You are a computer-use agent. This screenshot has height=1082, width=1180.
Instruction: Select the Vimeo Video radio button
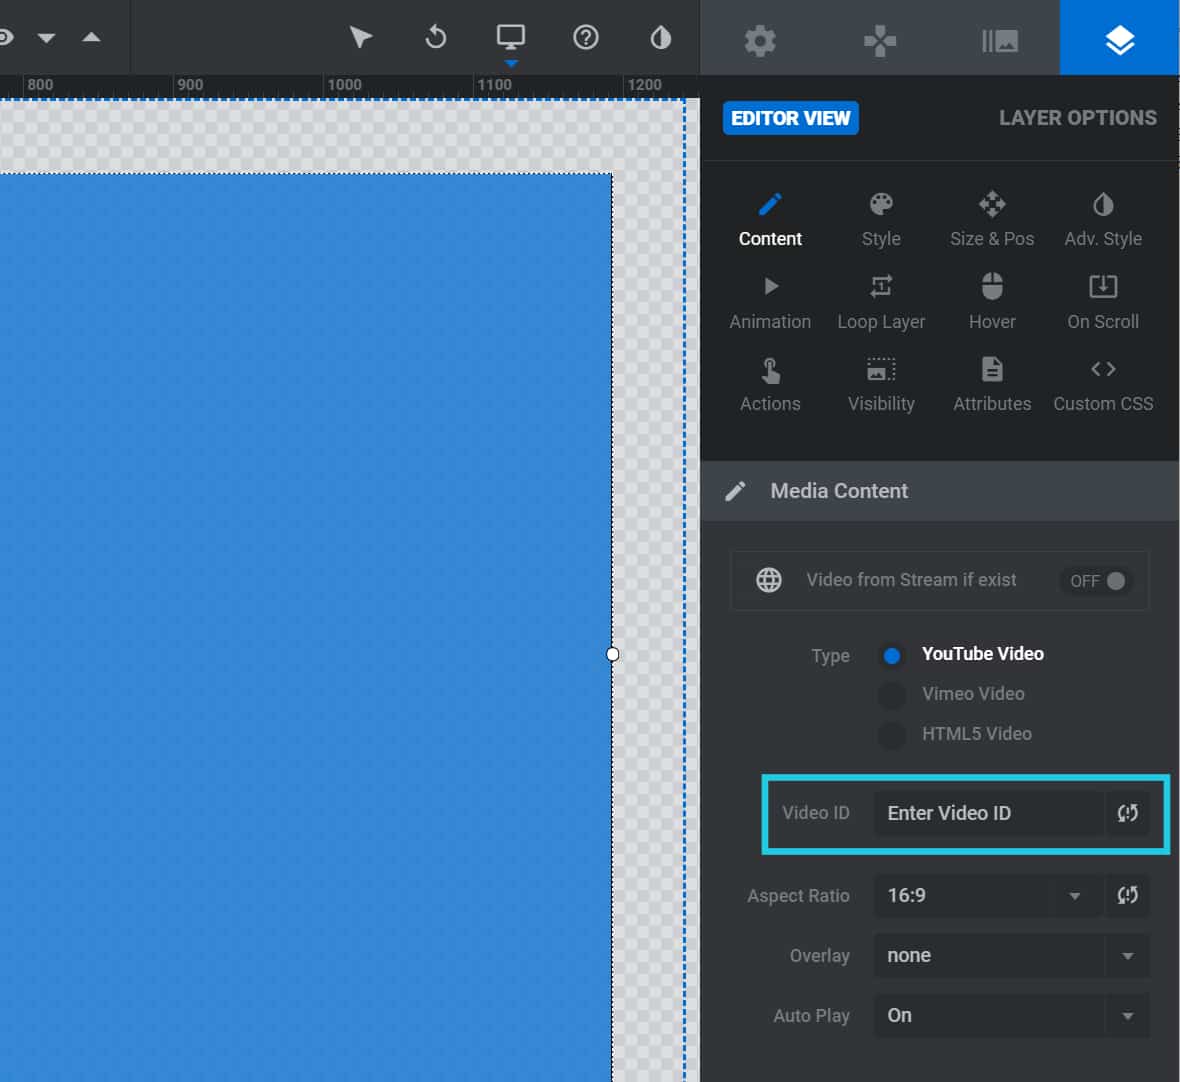(891, 694)
